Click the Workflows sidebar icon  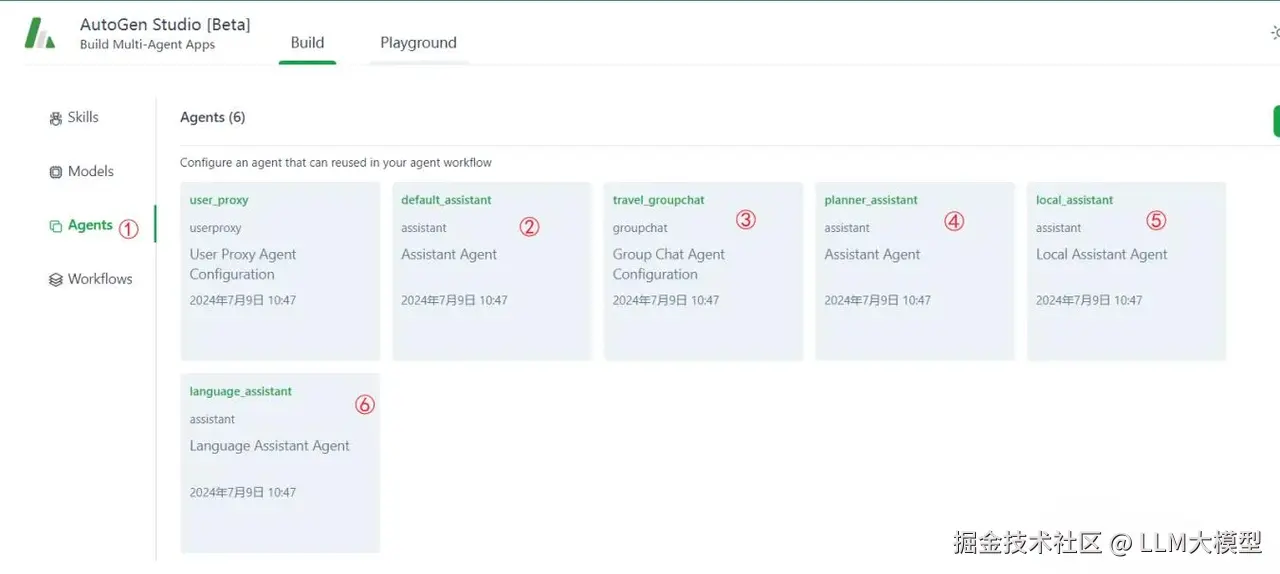[x=56, y=280]
